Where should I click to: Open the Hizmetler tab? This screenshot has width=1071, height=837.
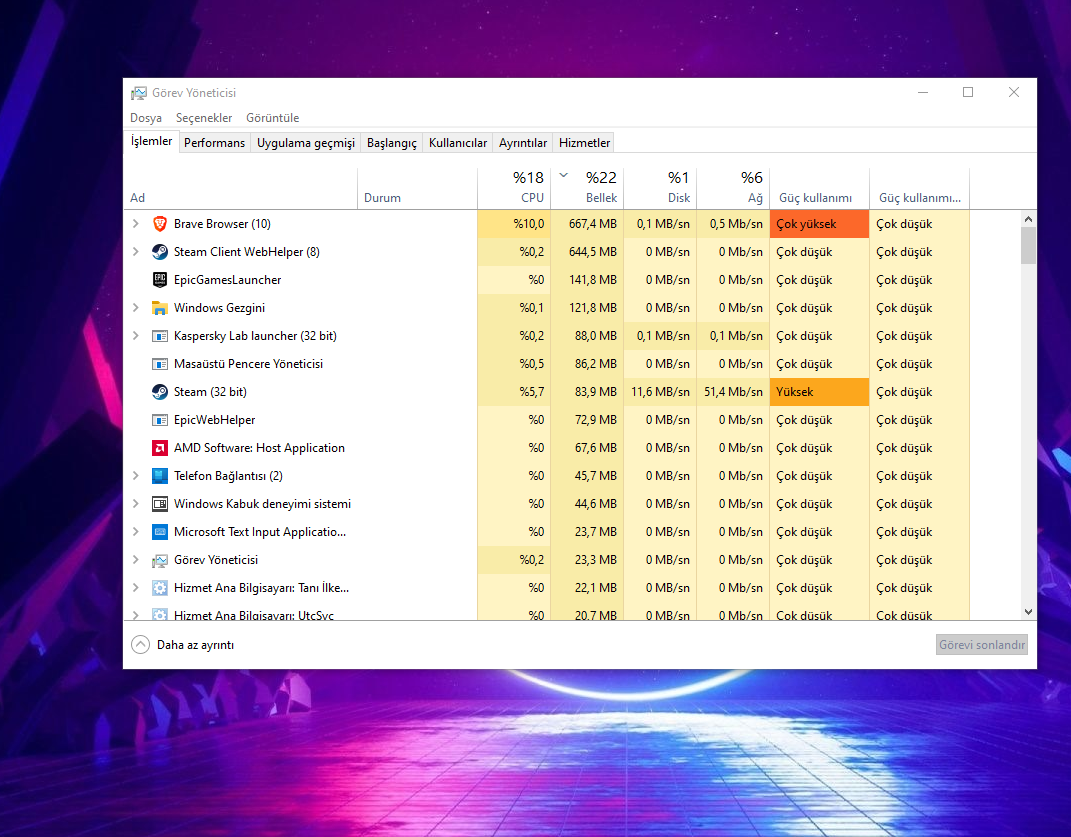click(584, 143)
